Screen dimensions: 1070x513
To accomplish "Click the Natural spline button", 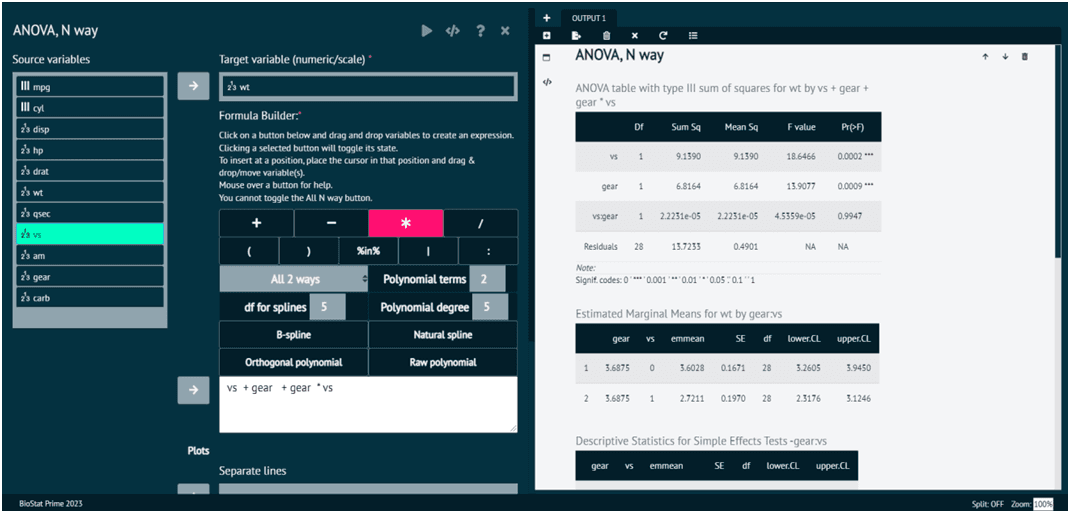I will (x=442, y=335).
